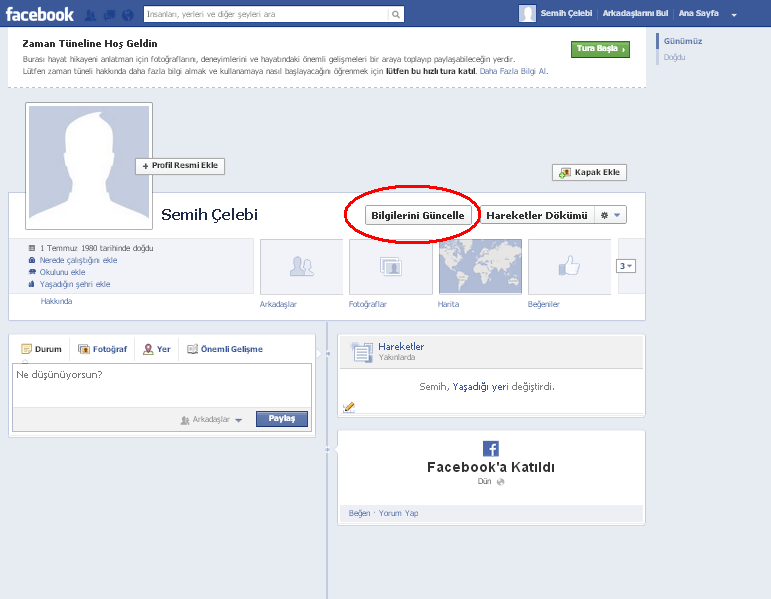Jump to Günümüz in timeline navigator
The image size is (771, 599).
683,41
